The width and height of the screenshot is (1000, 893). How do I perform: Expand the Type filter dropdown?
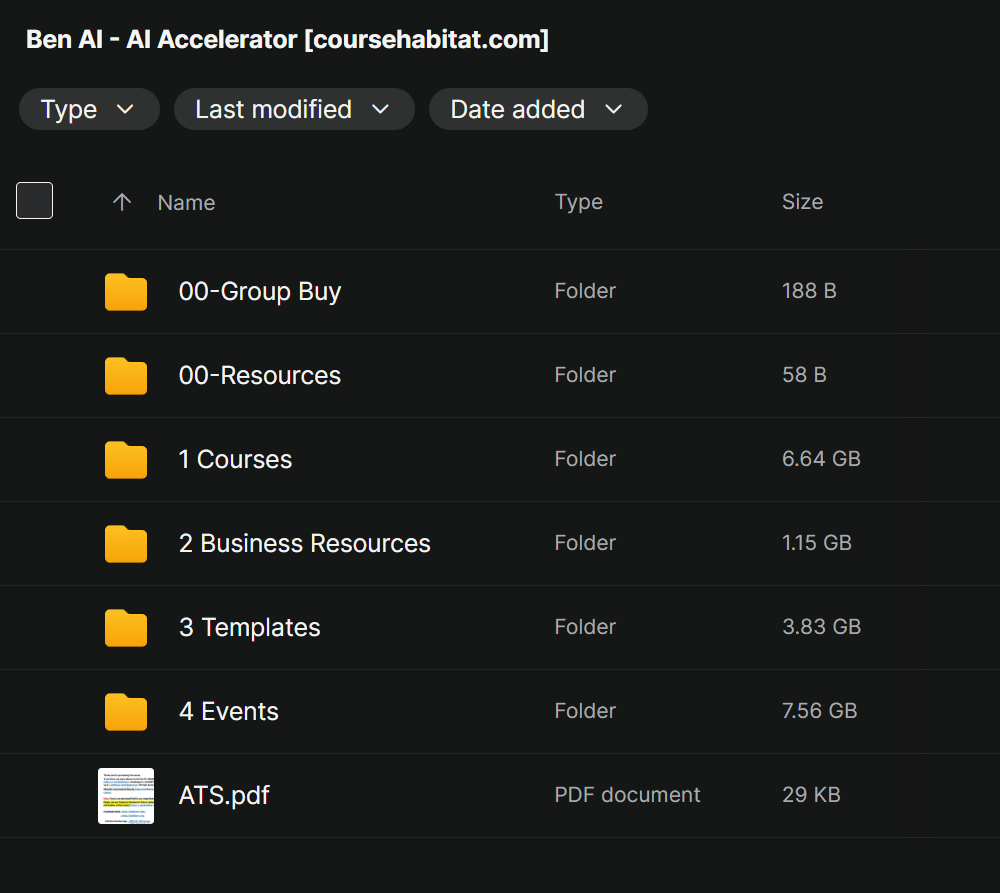[x=89, y=109]
